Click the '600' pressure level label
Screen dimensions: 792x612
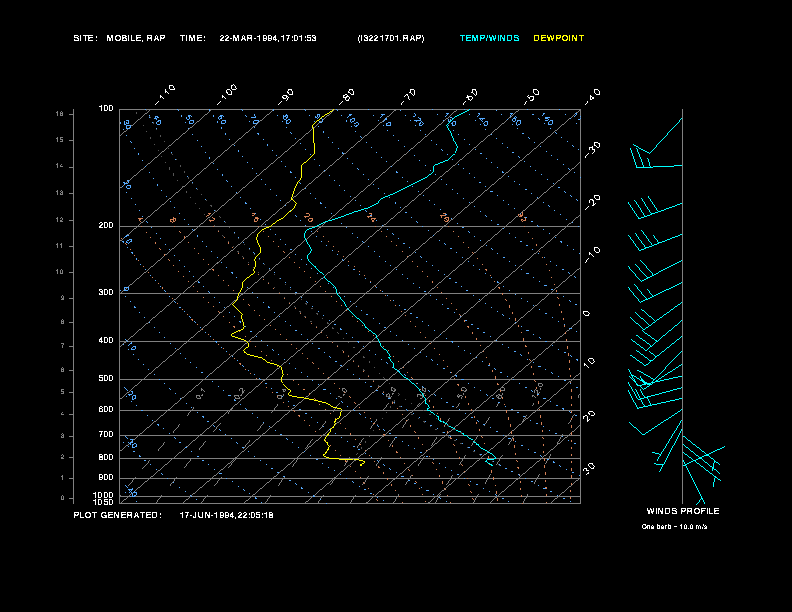pos(106,410)
